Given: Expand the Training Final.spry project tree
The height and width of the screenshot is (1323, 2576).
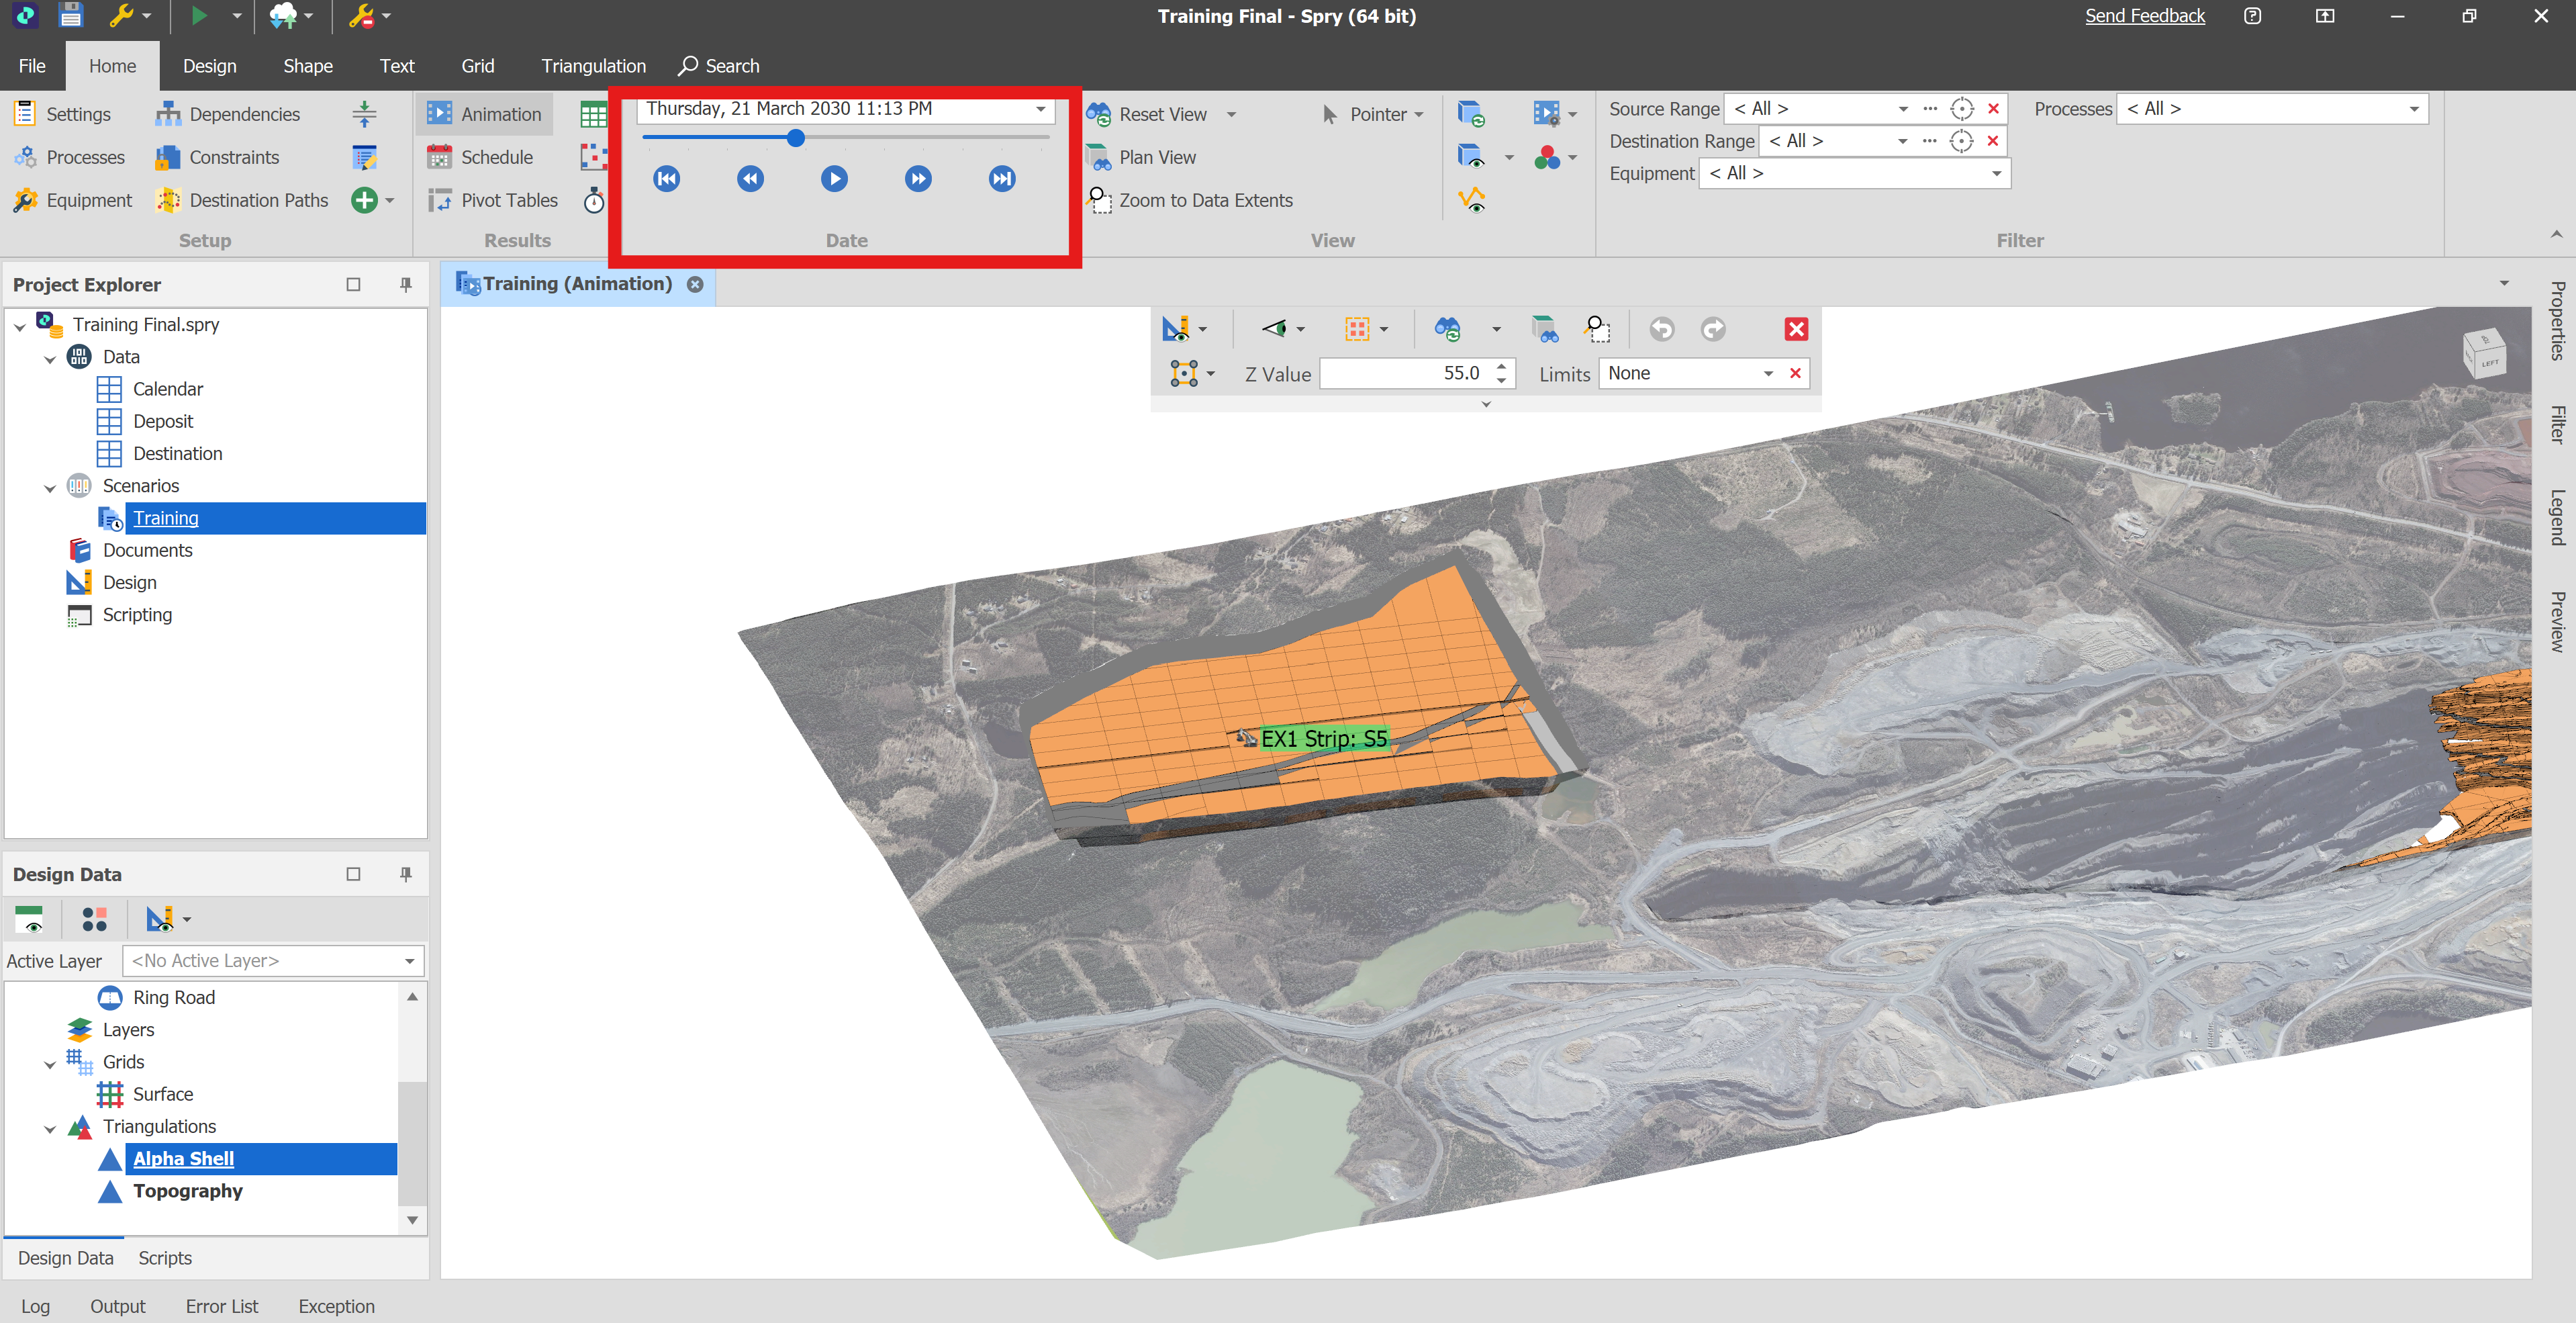Looking at the screenshot, I should click(x=18, y=324).
